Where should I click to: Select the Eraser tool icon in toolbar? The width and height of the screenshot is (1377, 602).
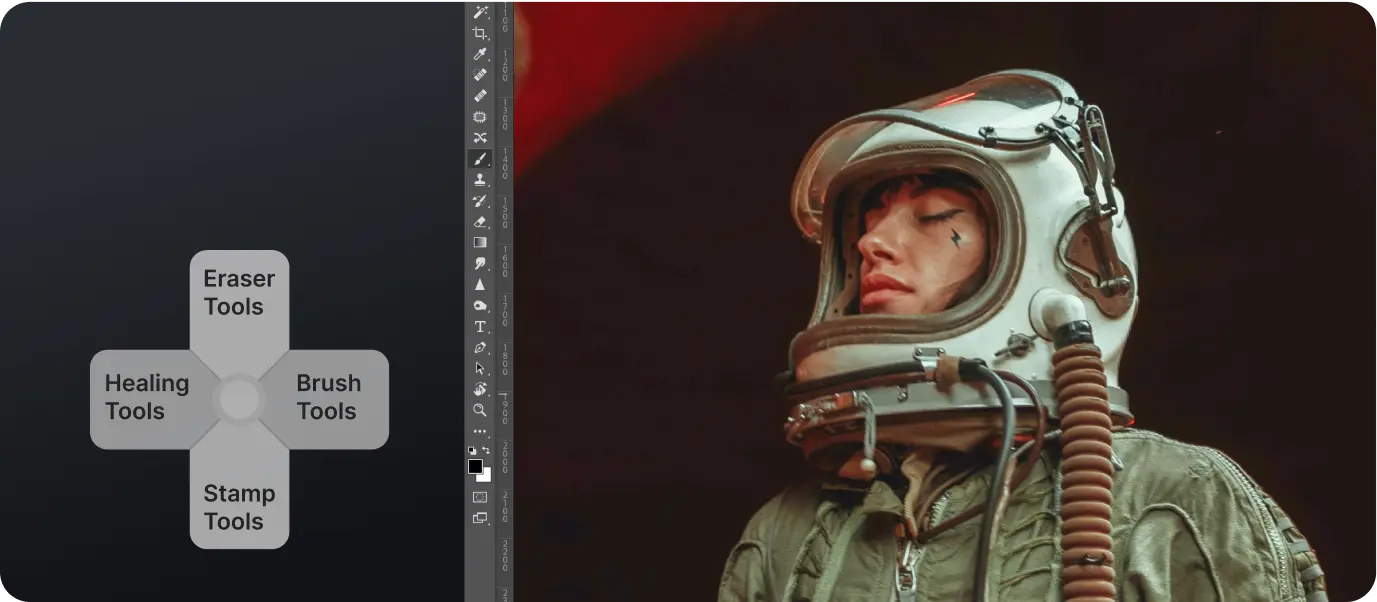click(480, 222)
